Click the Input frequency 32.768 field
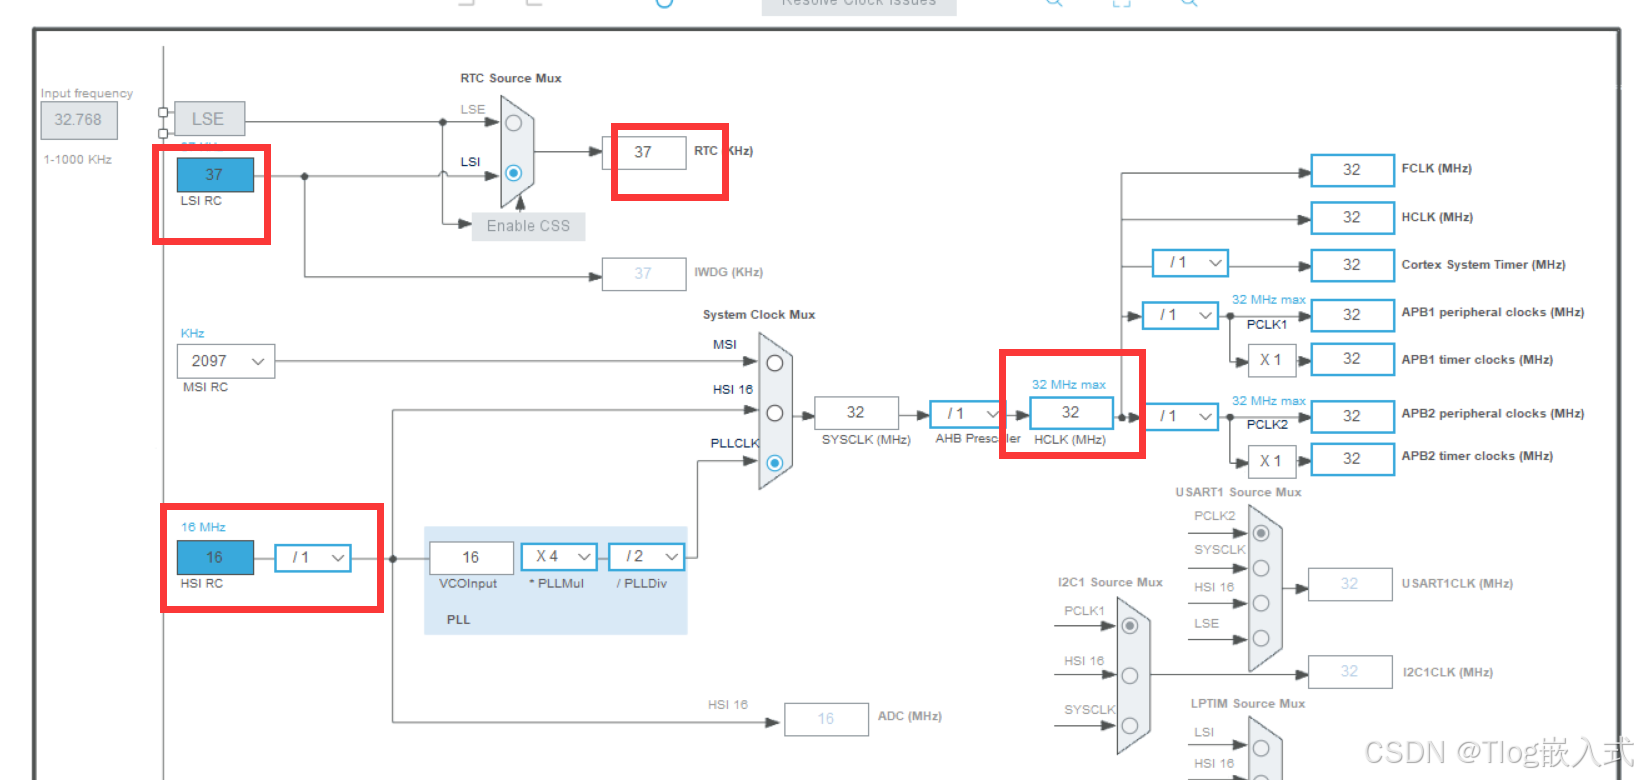Image resolution: width=1638 pixels, height=780 pixels. (x=79, y=120)
